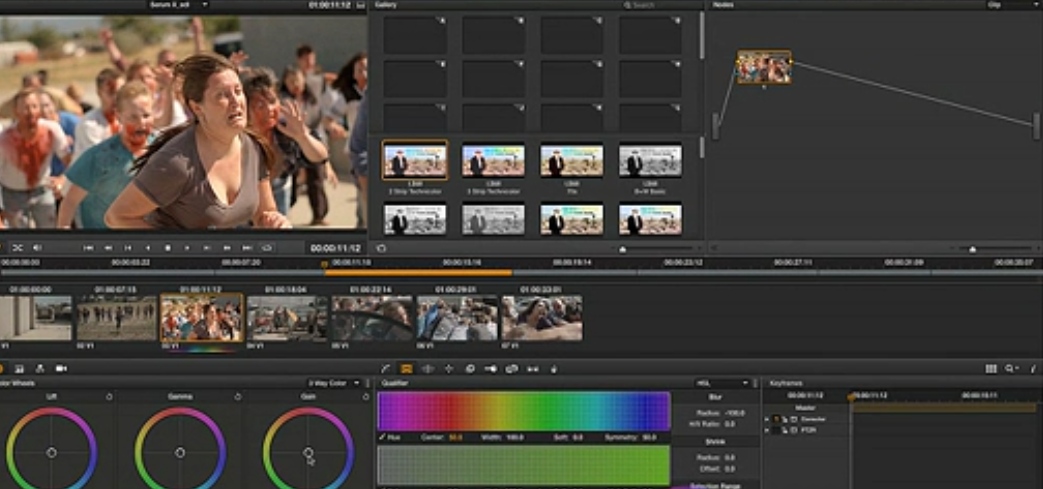Click inside the hue spectrum bar
The image size is (1043, 489).
click(x=523, y=411)
